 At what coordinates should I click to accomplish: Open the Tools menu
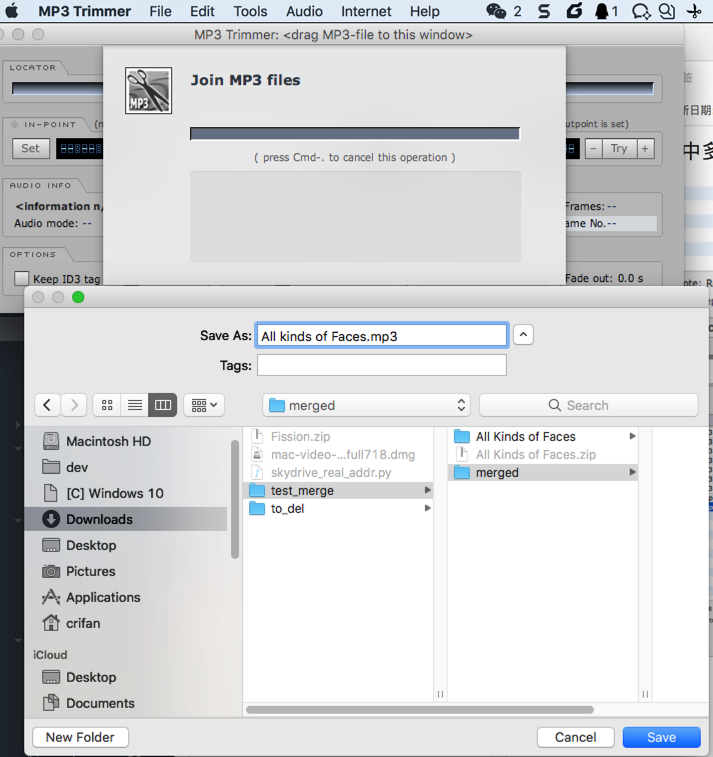[250, 11]
